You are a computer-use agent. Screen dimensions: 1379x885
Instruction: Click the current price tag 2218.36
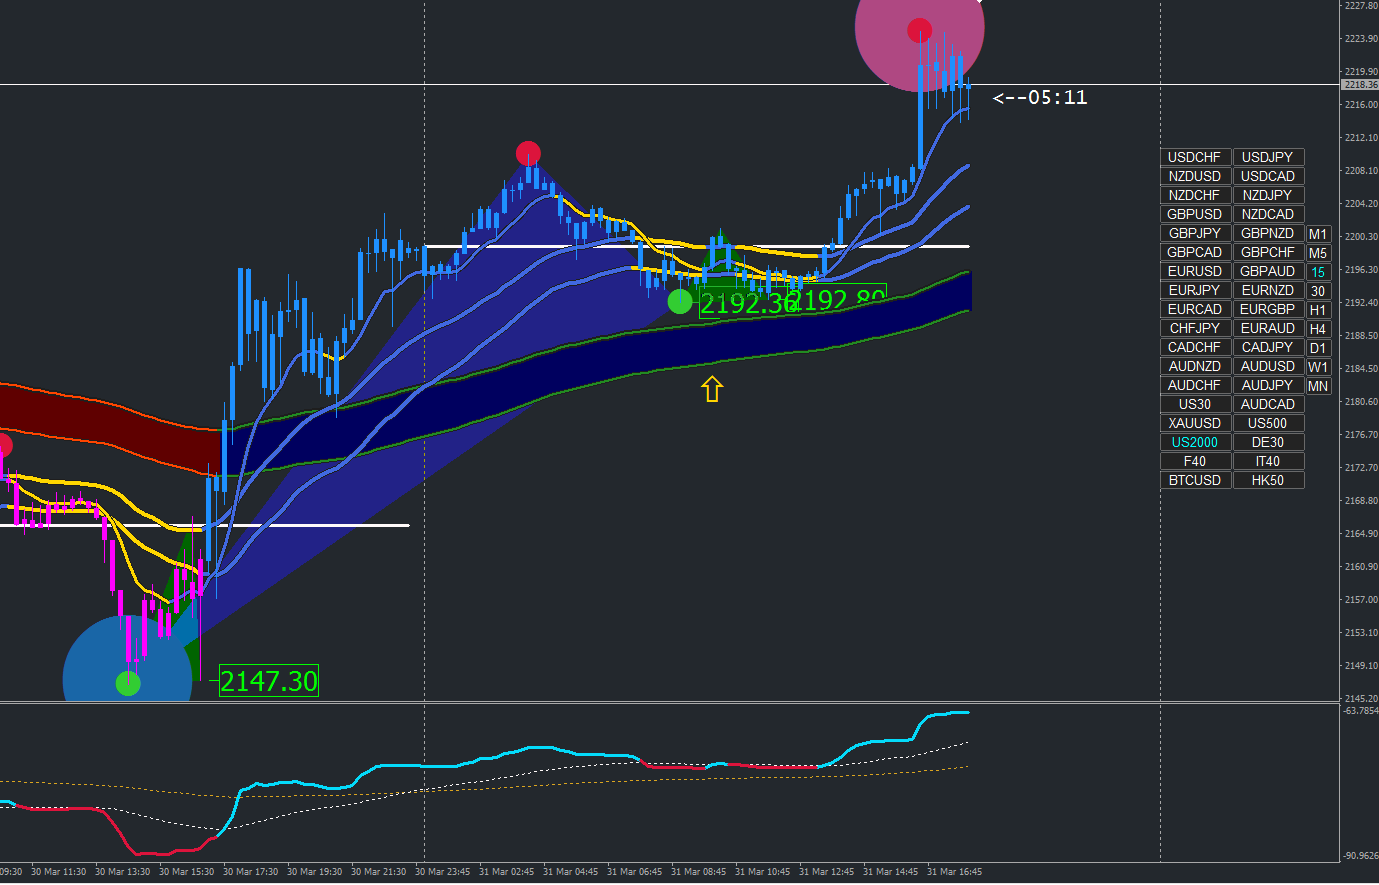click(1359, 85)
